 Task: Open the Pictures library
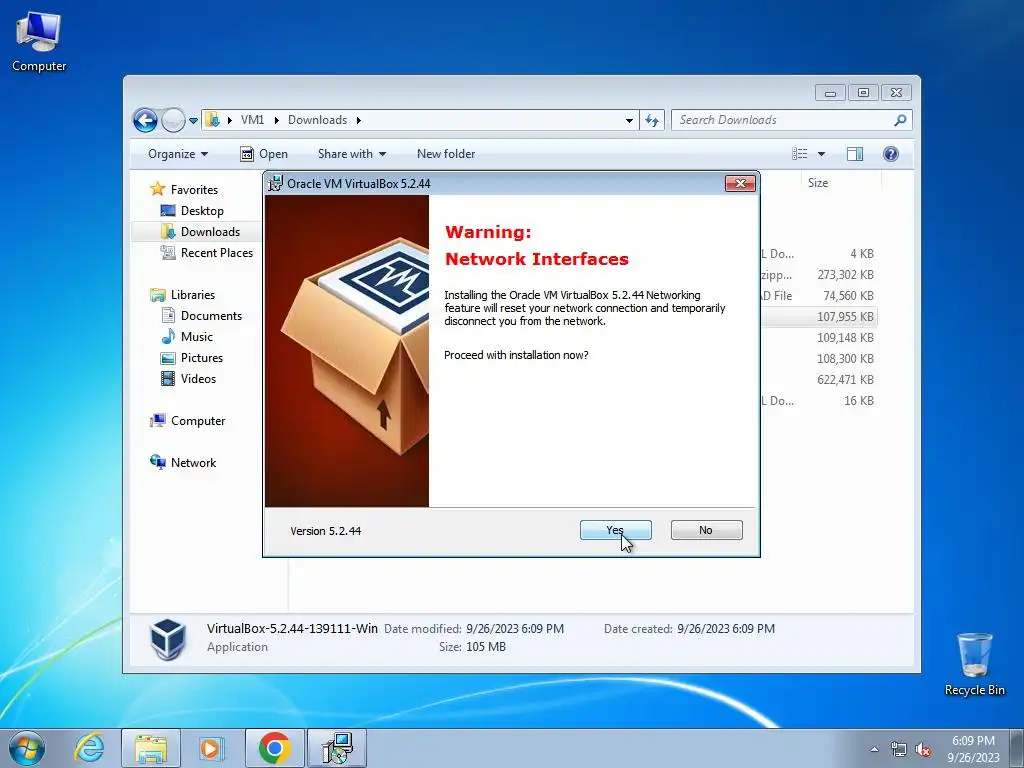point(192,358)
